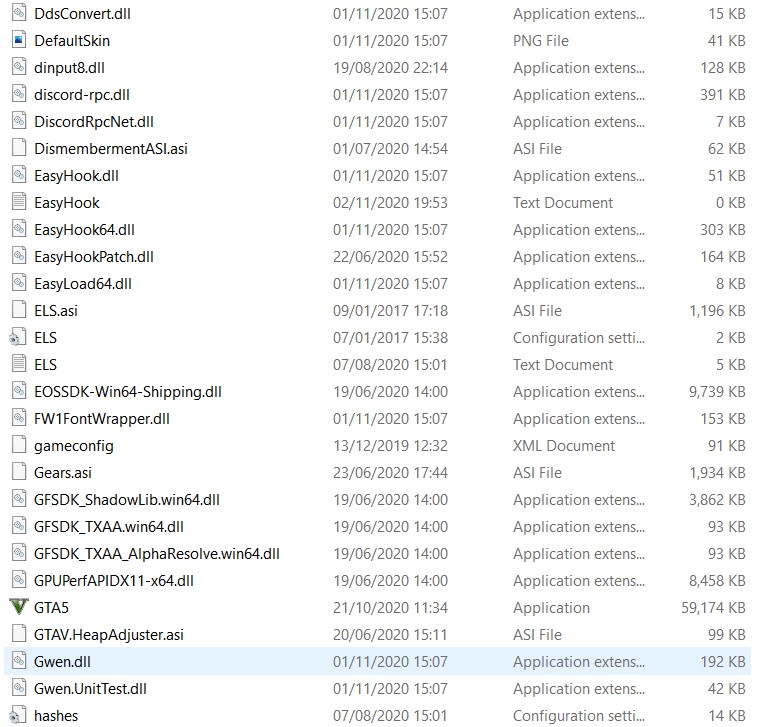Click the GFSDK_TXAA.win64.dll file icon

click(19, 526)
